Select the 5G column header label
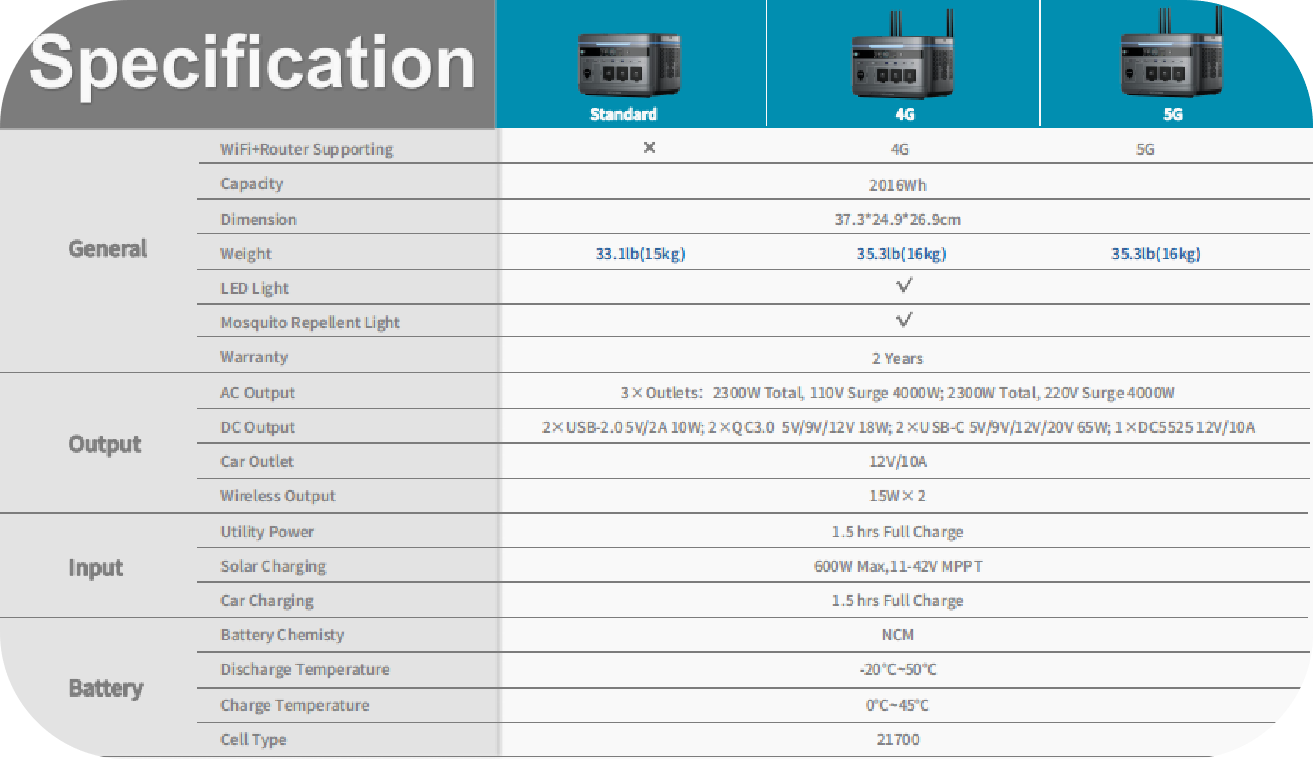 point(1172,114)
